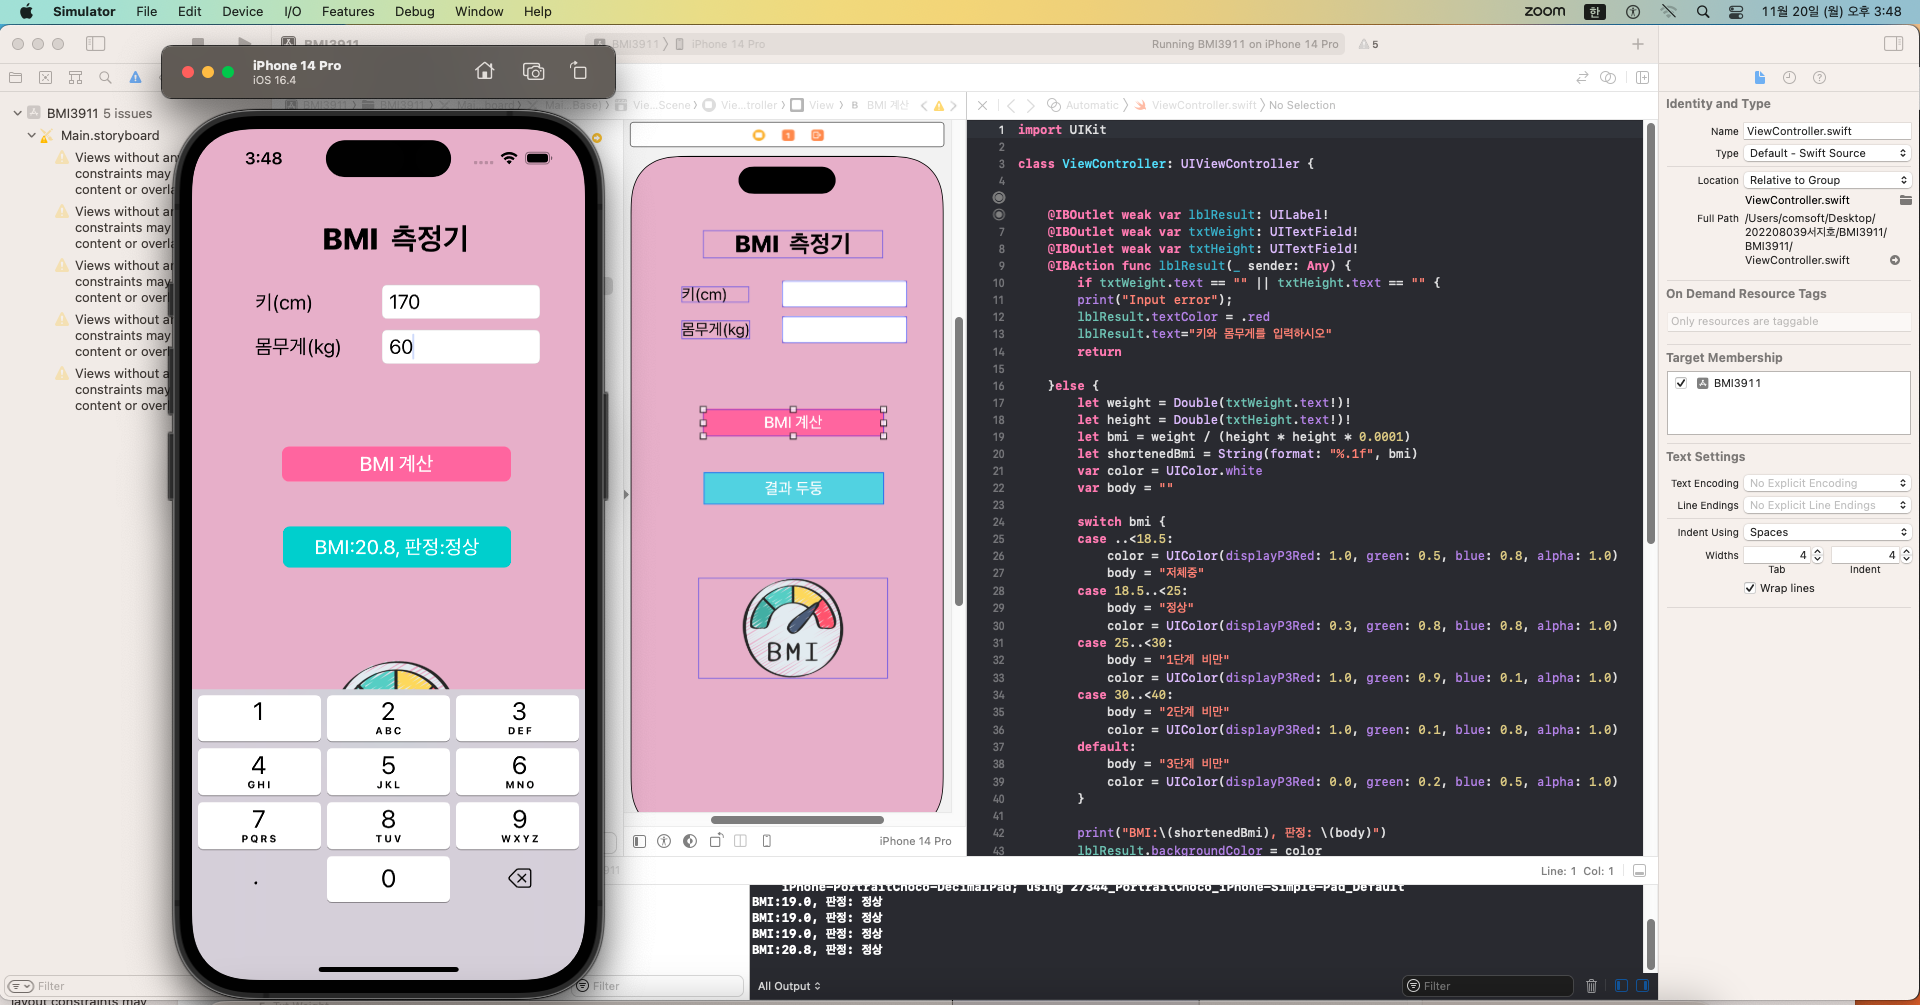Uncheck BMI3911 target membership
Image resolution: width=1920 pixels, height=1005 pixels.
point(1681,383)
